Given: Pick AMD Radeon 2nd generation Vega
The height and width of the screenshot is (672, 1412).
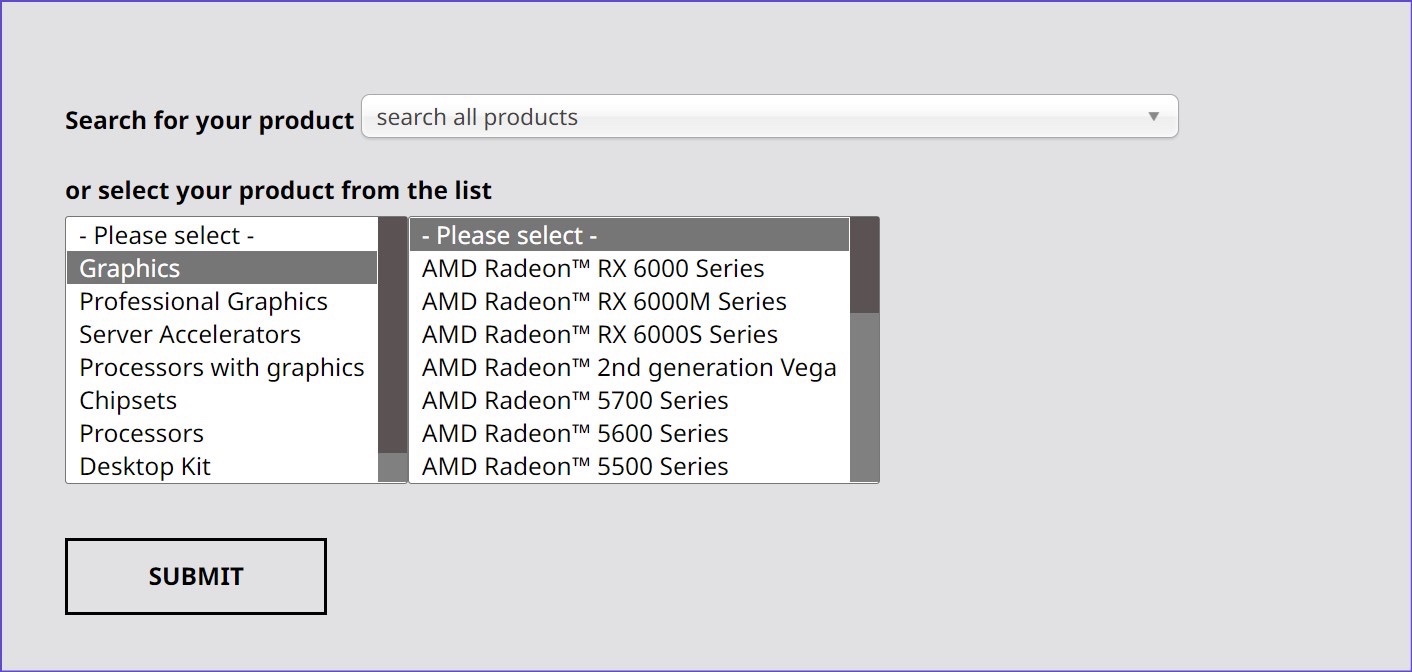Looking at the screenshot, I should click(628, 367).
